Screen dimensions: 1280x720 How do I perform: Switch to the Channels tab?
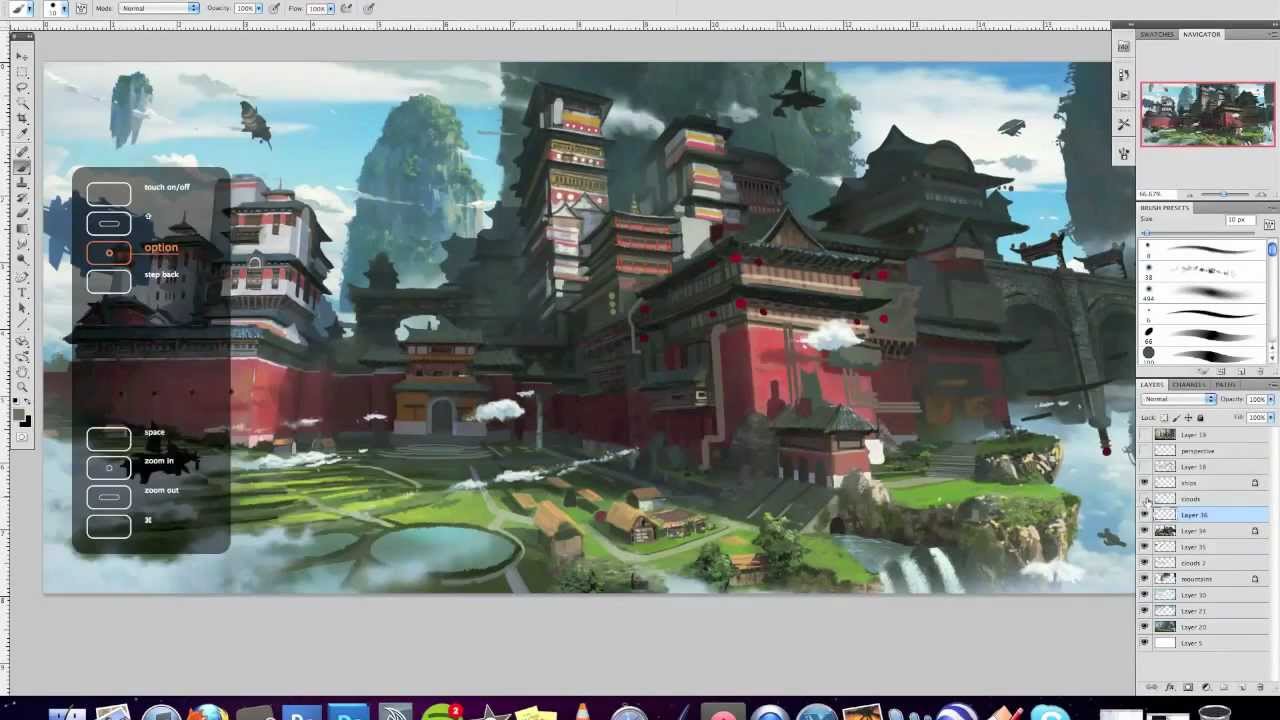1190,384
